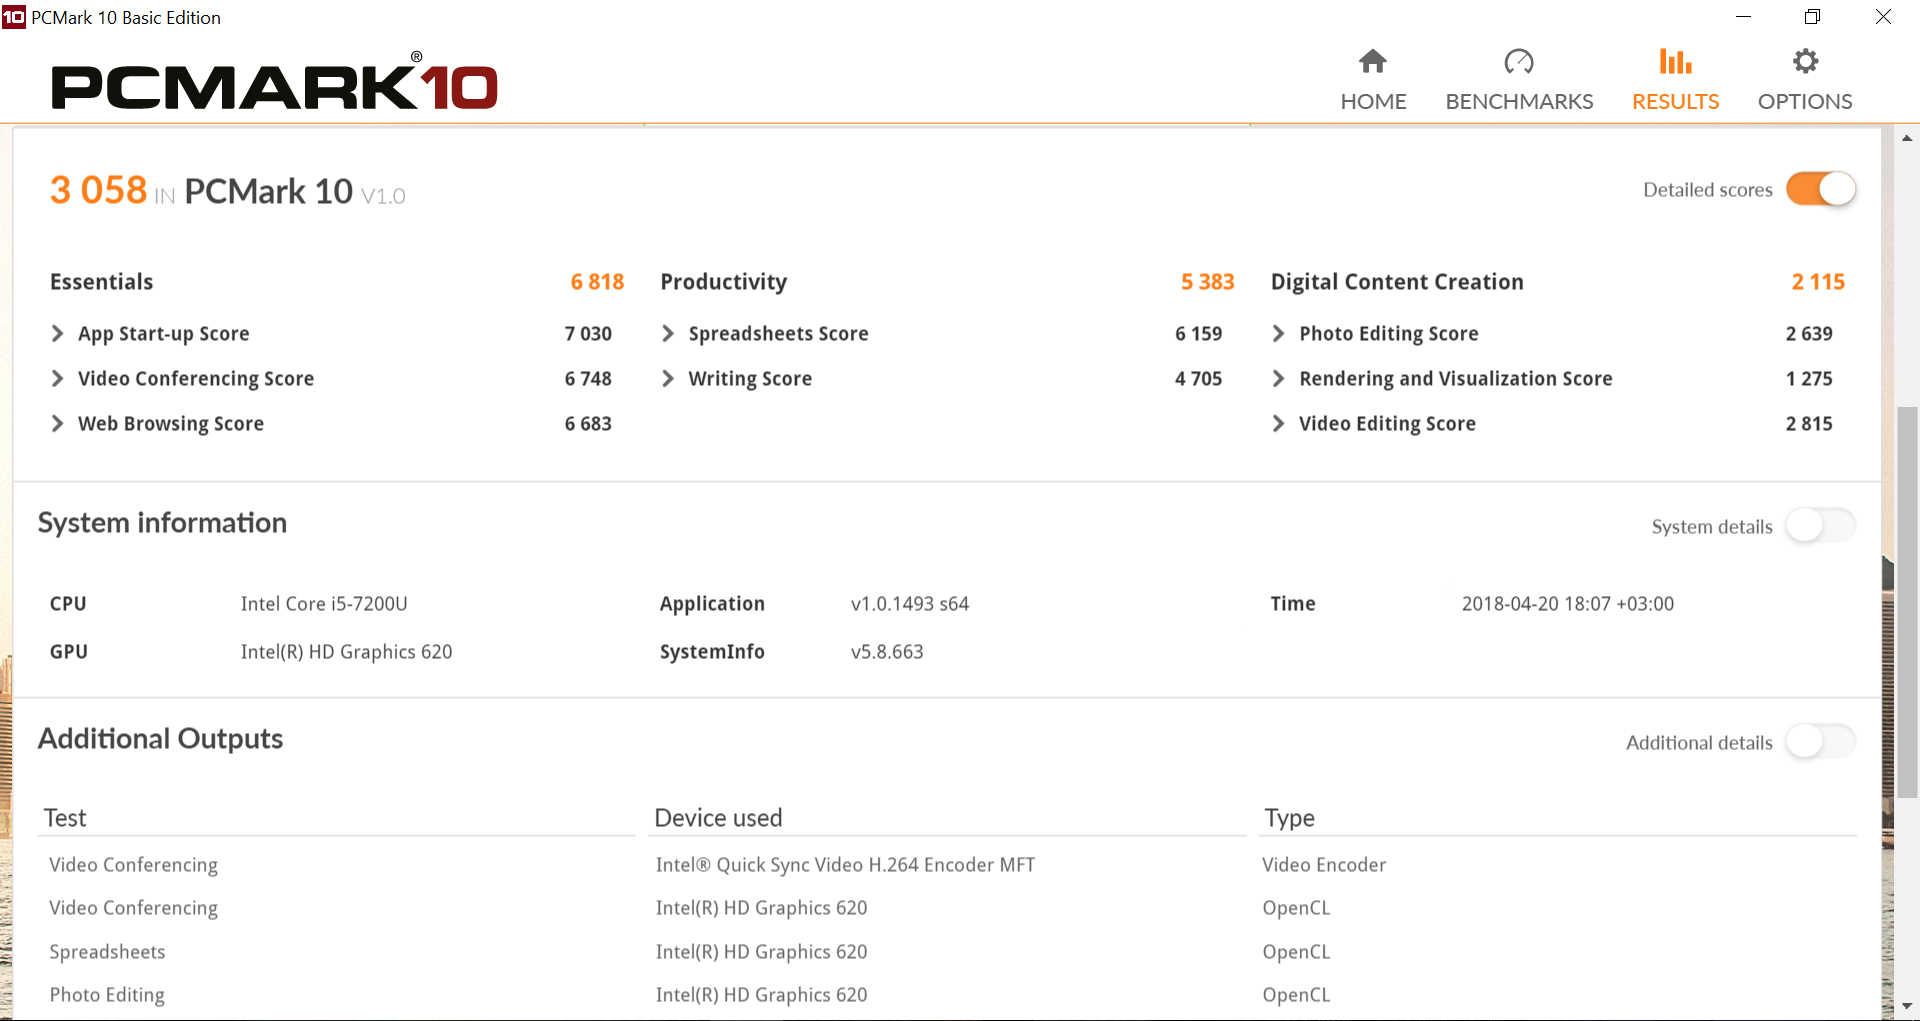Click the Test column header
The image size is (1920, 1021).
point(65,818)
